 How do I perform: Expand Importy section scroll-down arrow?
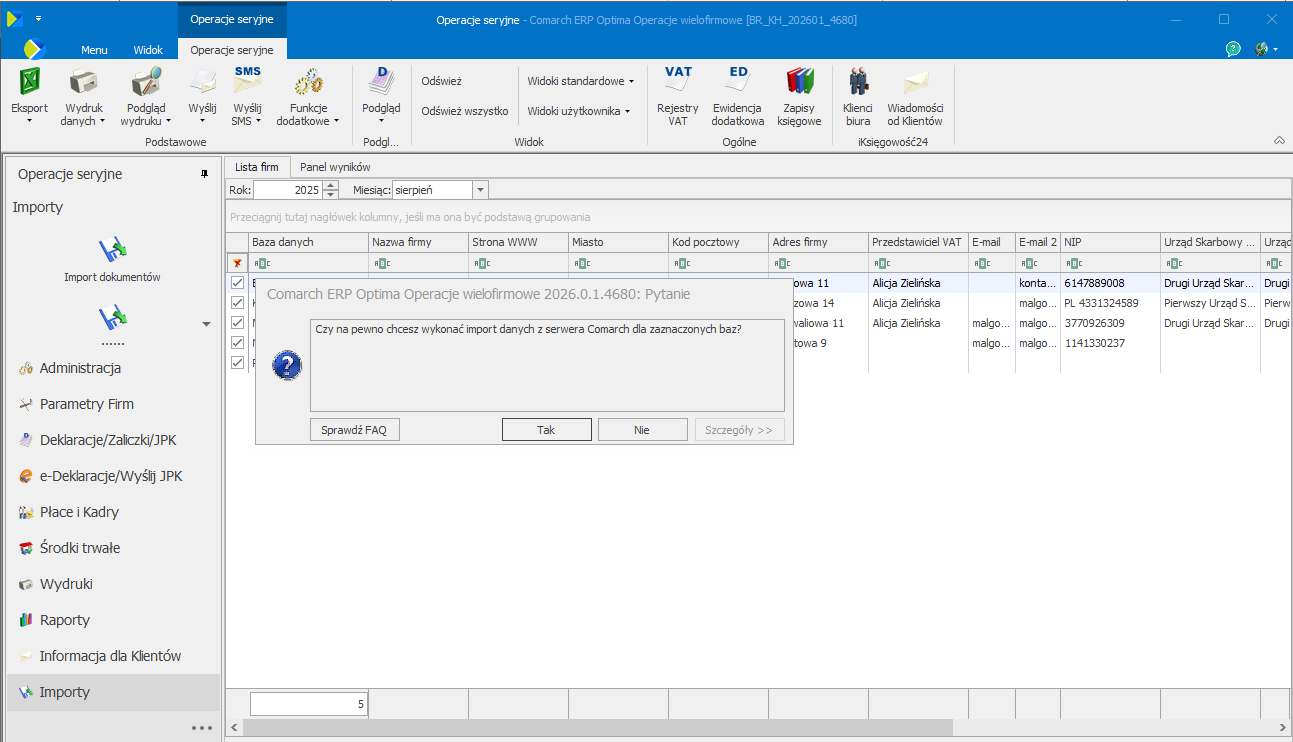click(x=207, y=324)
